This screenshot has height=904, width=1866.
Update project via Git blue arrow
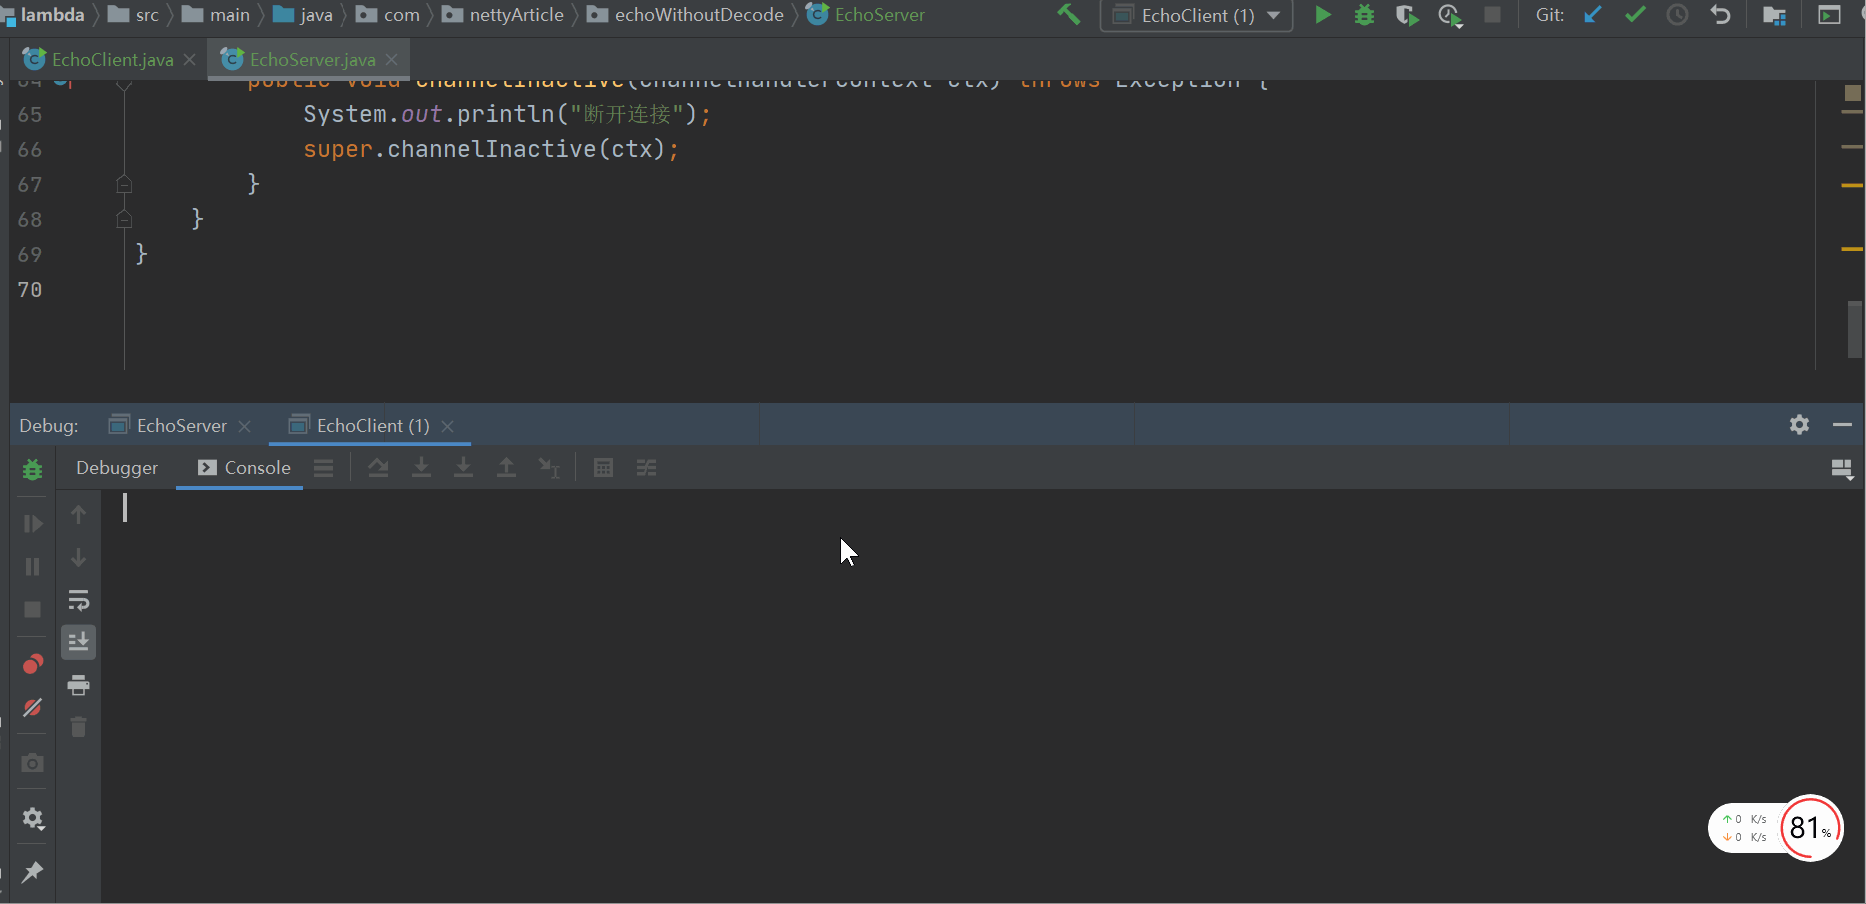pos(1593,15)
